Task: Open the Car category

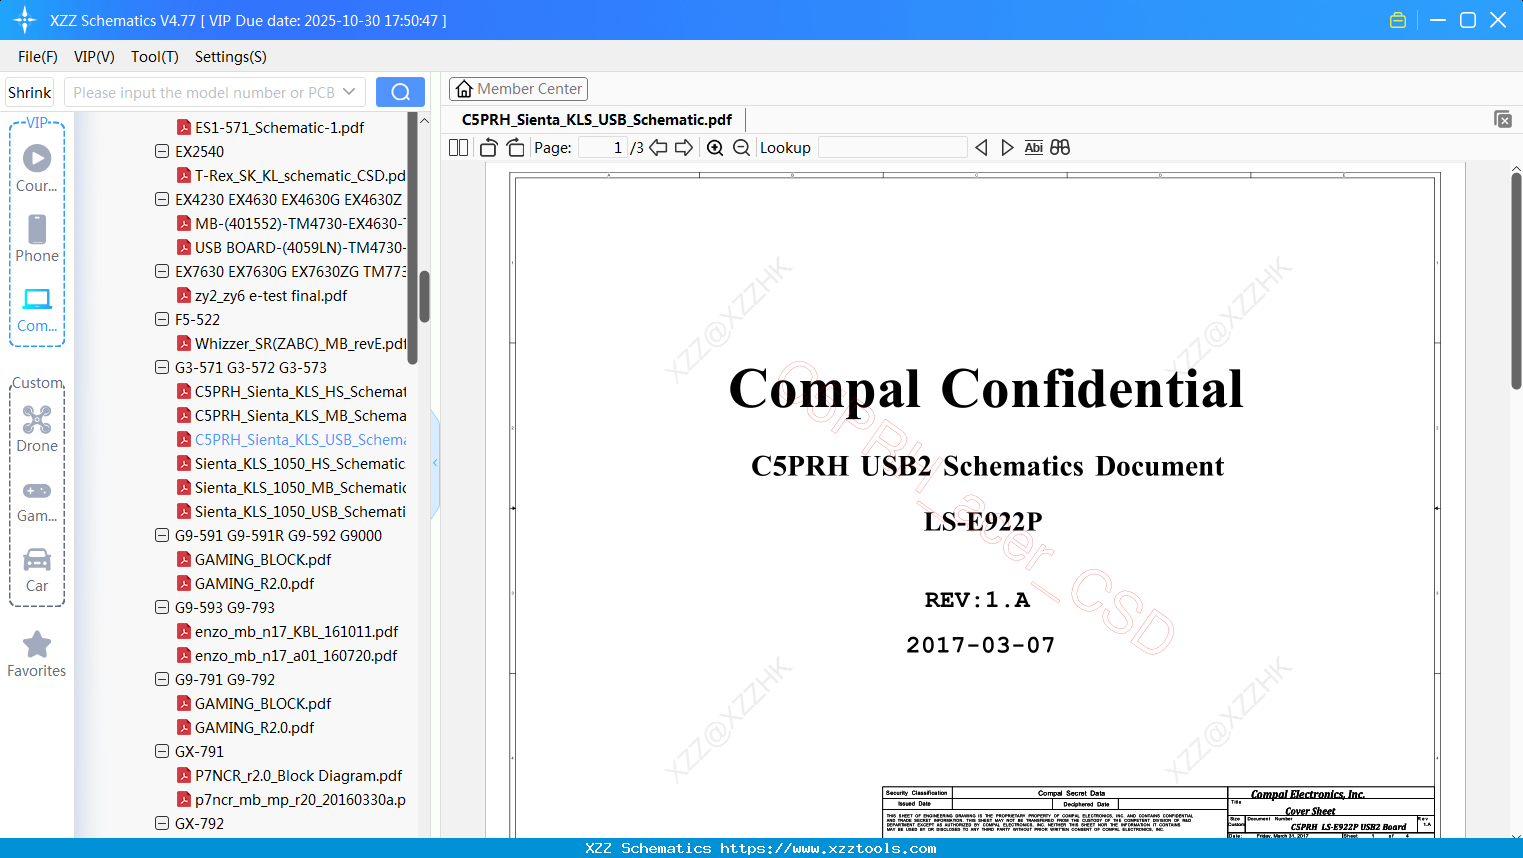Action: [37, 559]
